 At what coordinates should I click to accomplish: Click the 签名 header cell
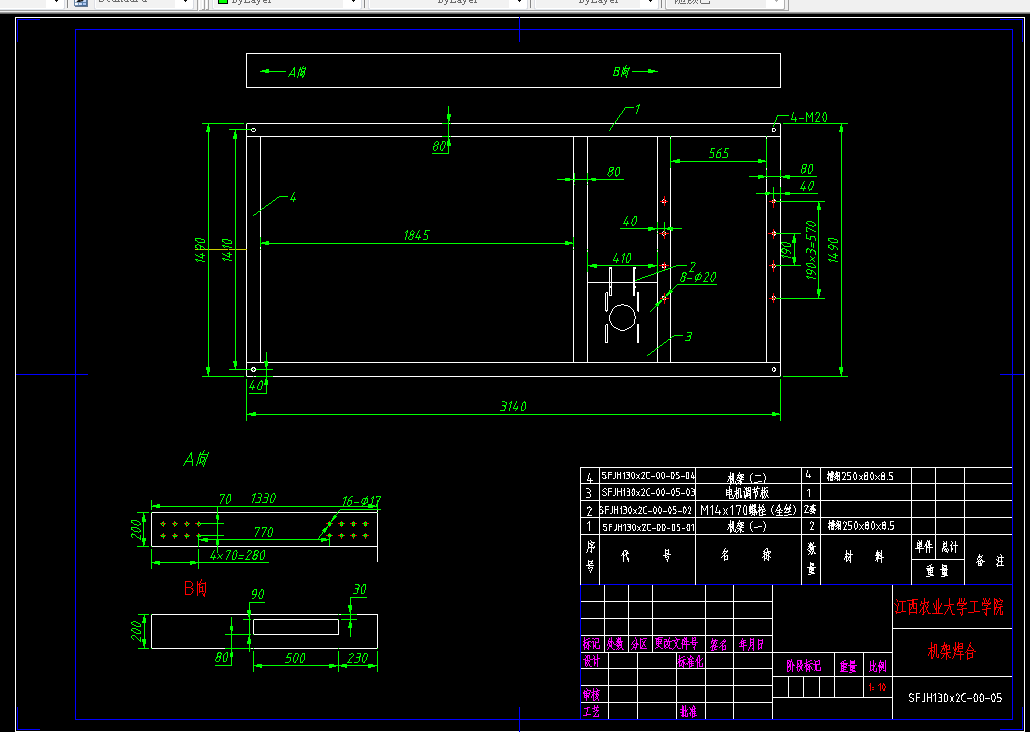coord(719,645)
